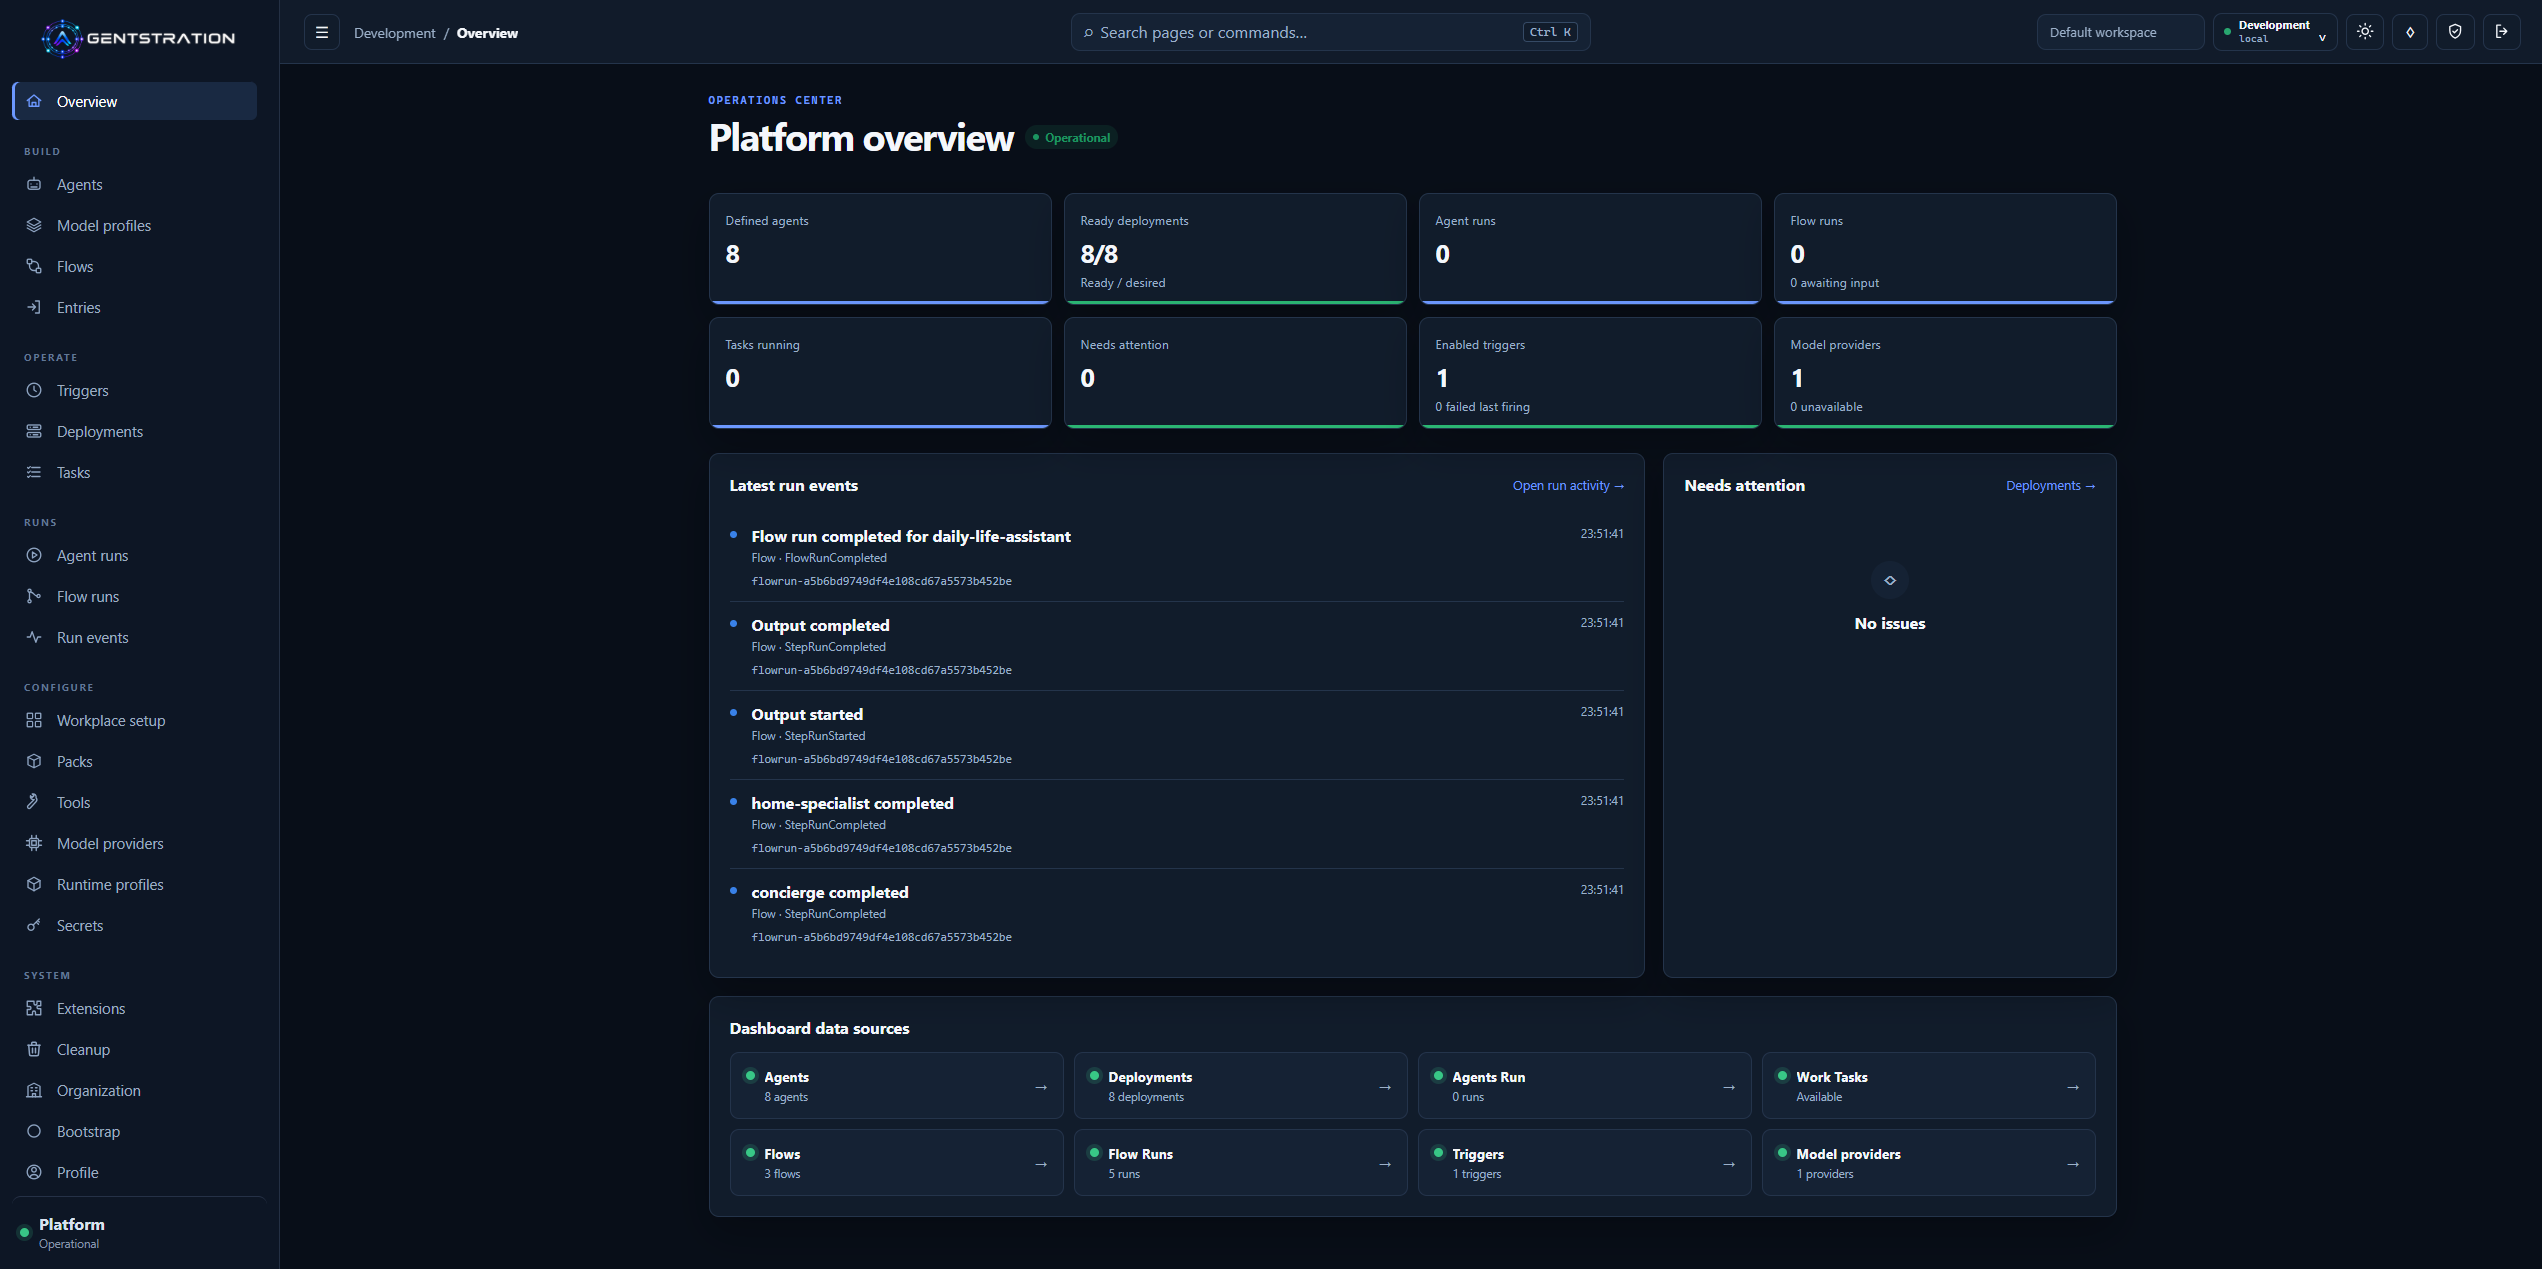This screenshot has height=1269, width=2542.
Task: Click the Run events activity icon
Action: click(x=34, y=637)
